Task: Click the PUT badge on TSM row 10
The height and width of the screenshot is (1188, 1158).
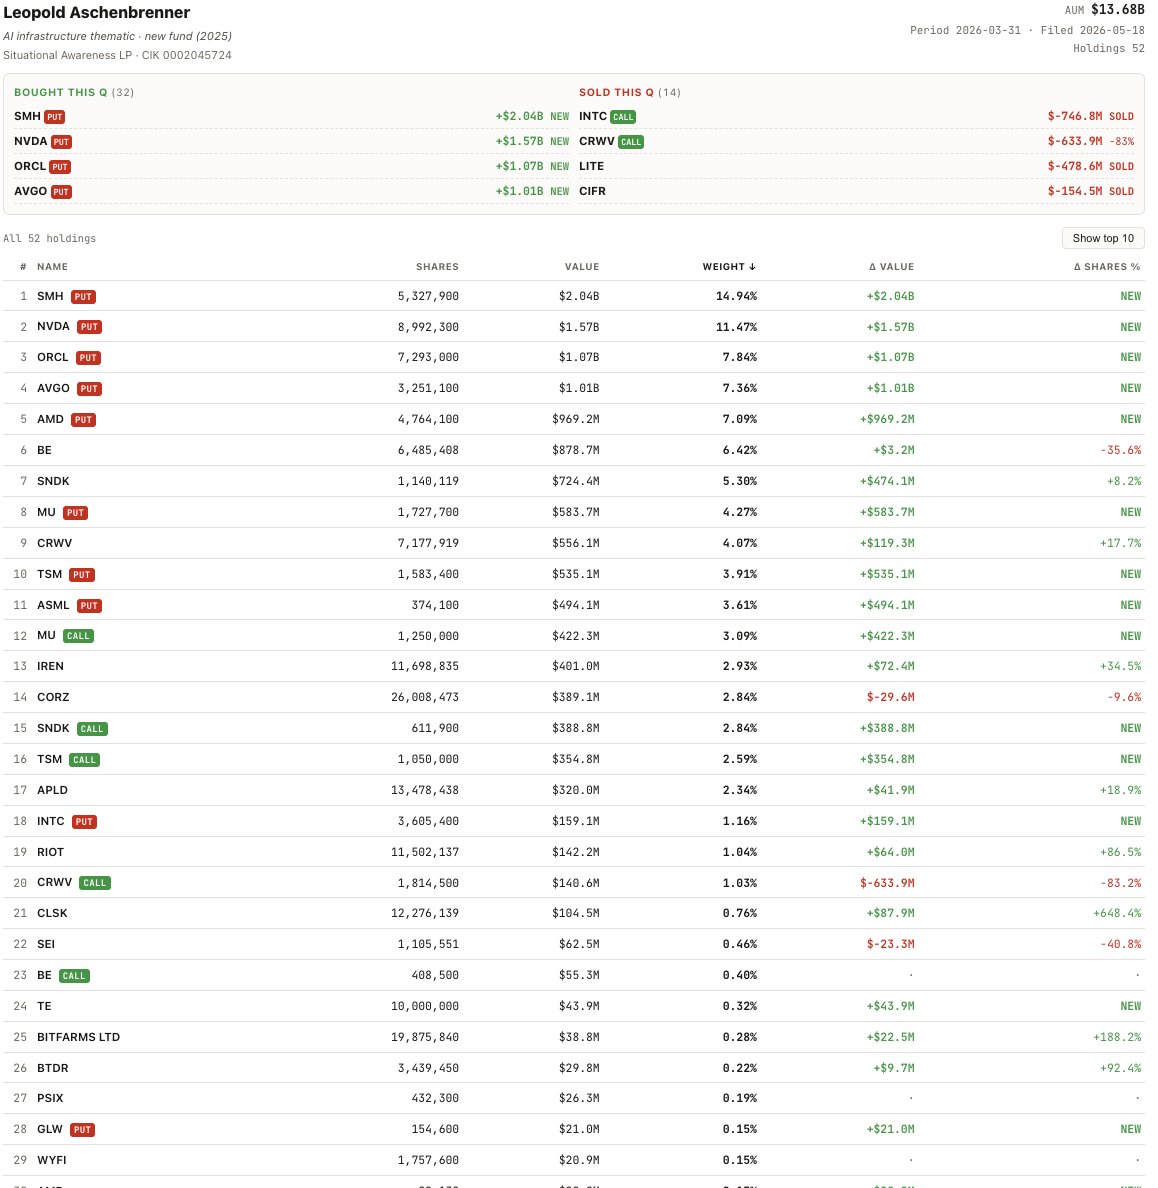Action: pos(82,575)
